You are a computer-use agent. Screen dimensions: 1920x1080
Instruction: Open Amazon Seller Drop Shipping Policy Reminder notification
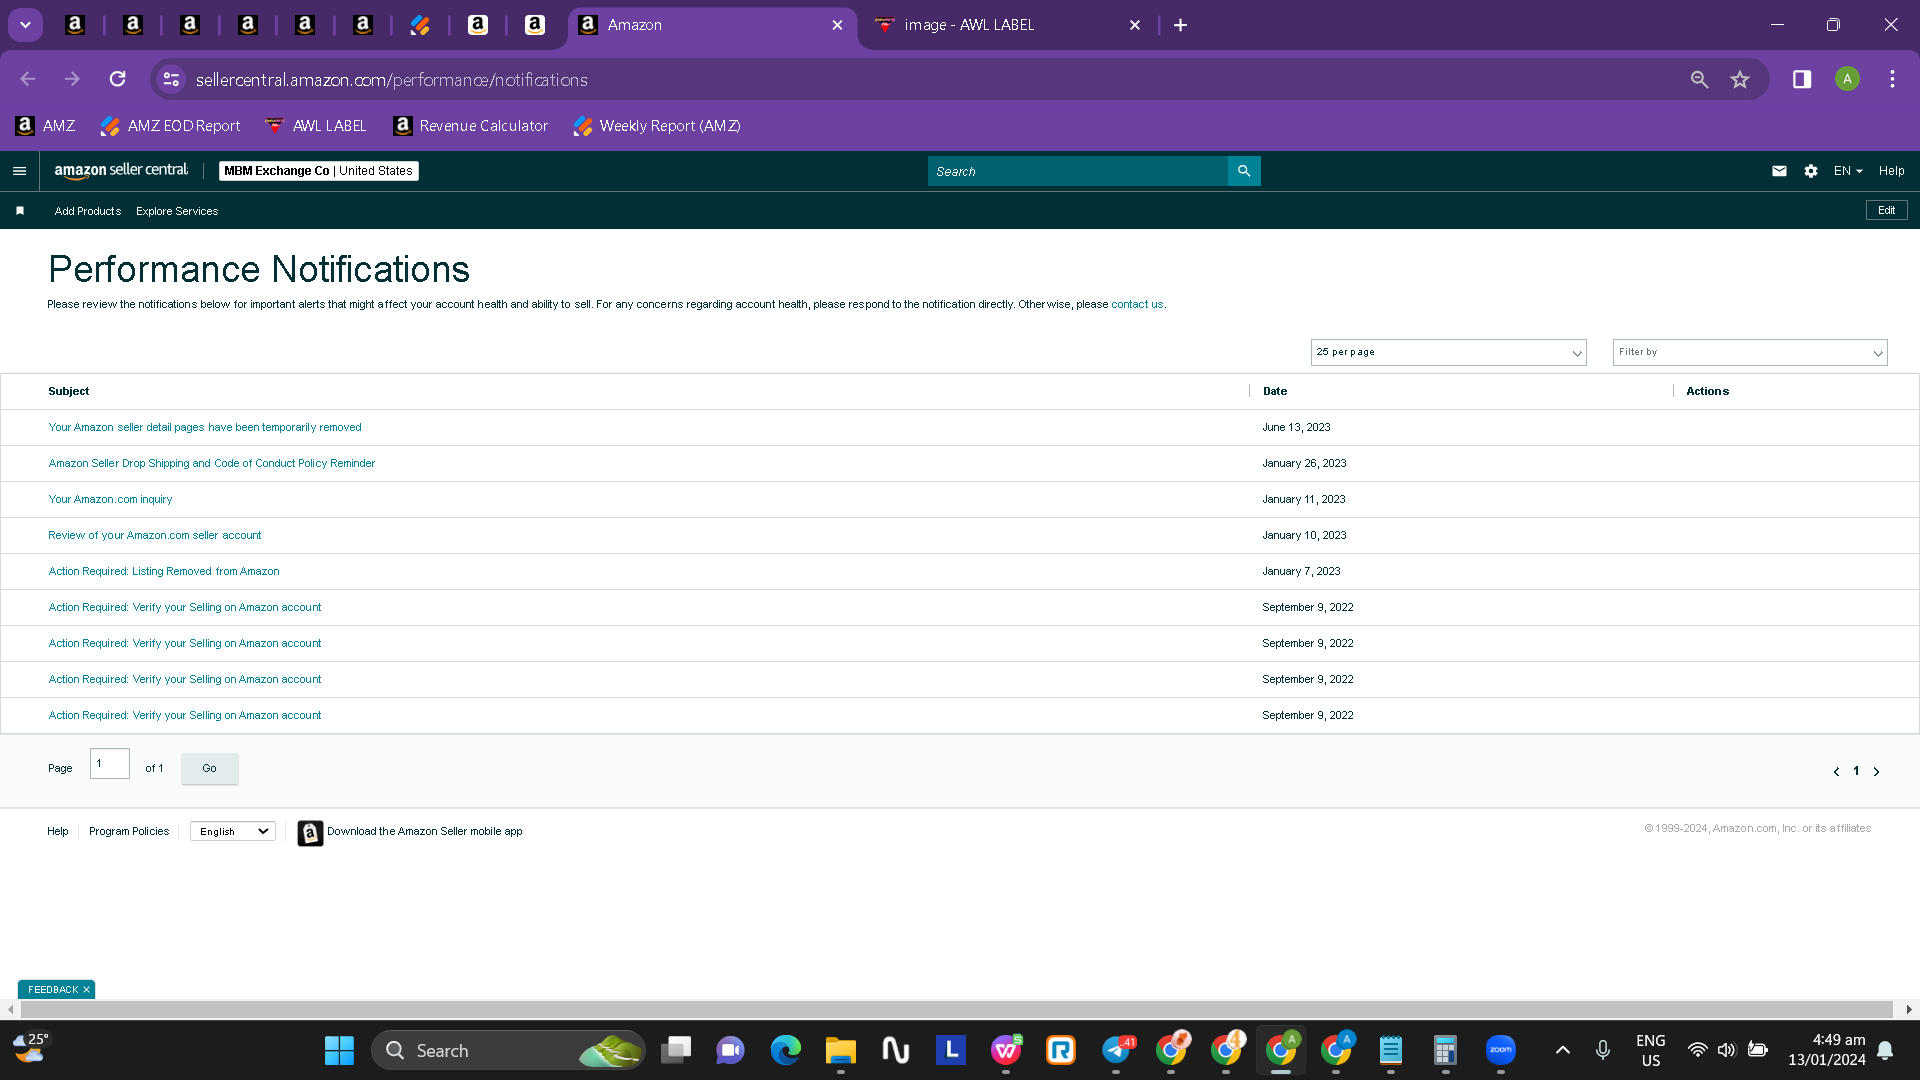[212, 463]
